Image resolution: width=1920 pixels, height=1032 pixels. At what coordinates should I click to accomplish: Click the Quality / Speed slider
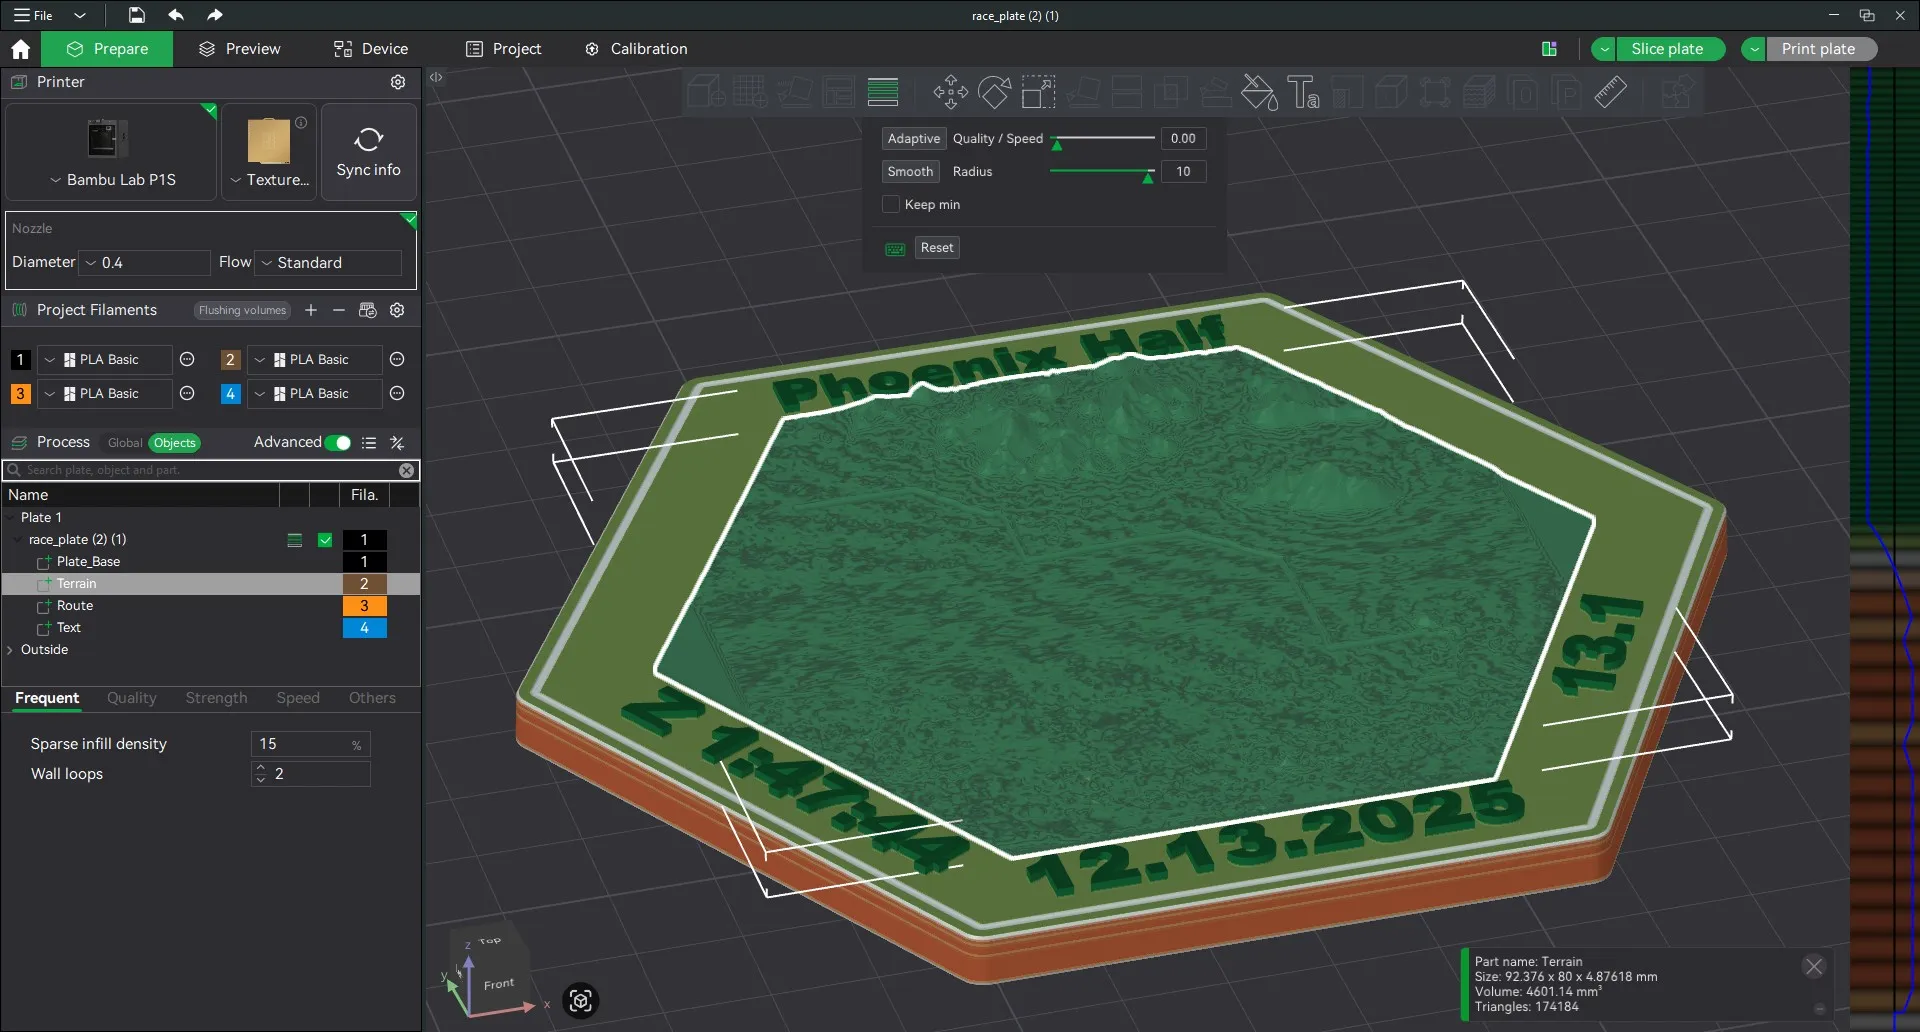tap(1103, 139)
